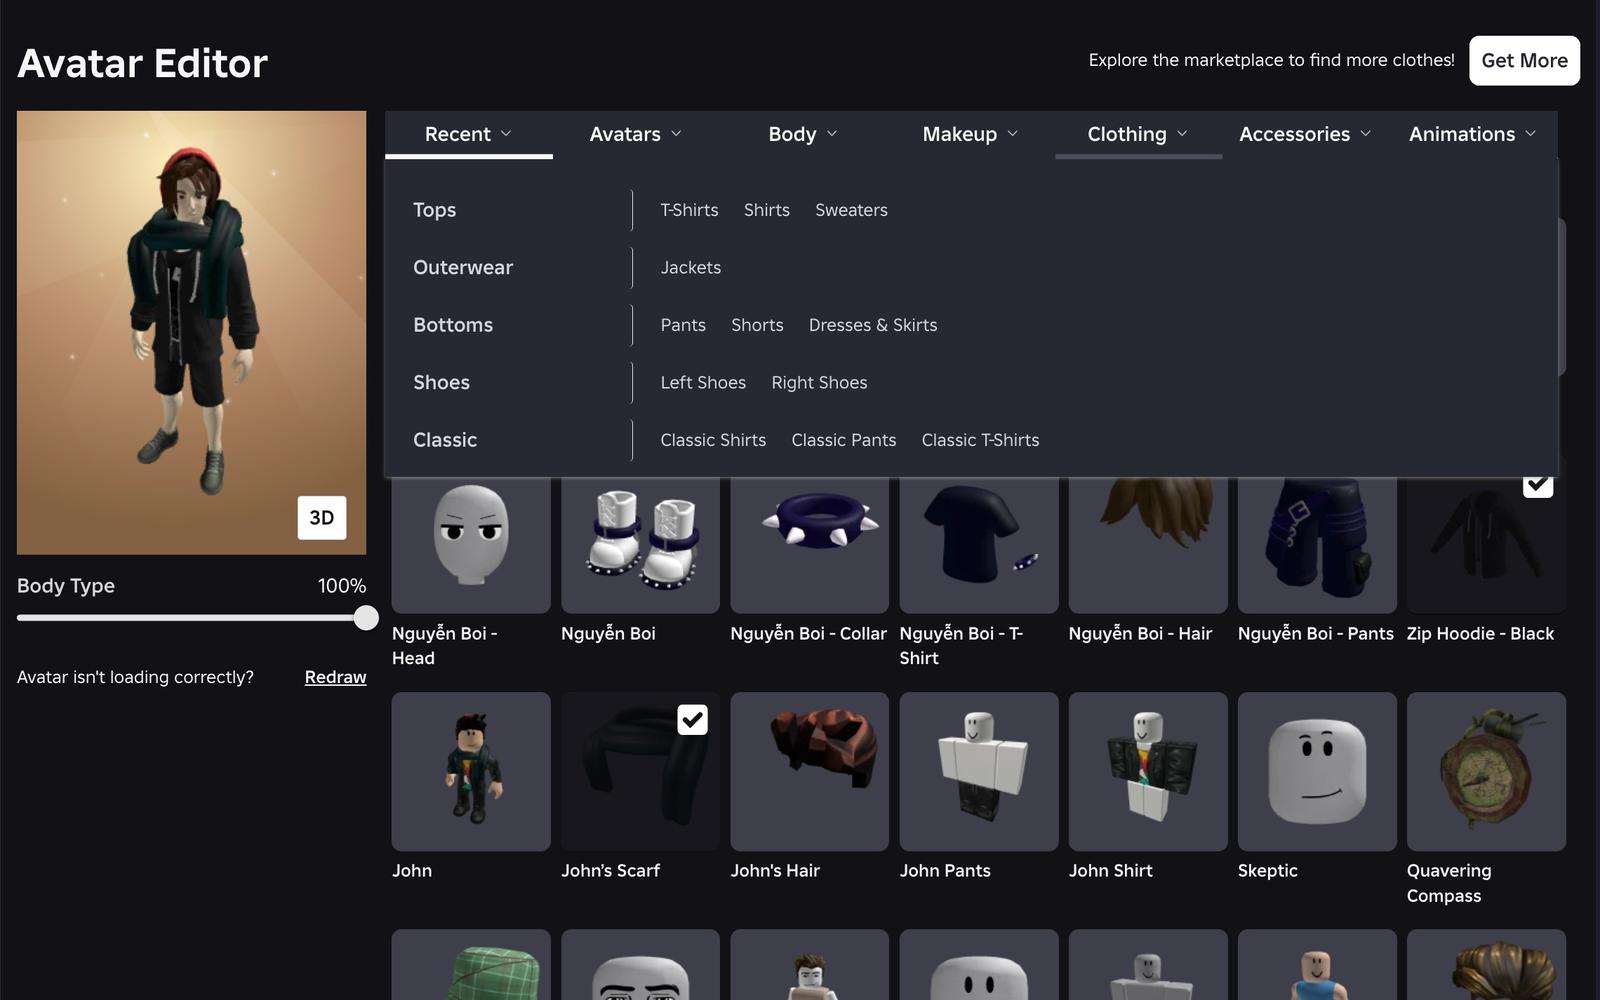Choose T-Shirts under Tops
Image resolution: width=1600 pixels, height=1000 pixels.
pyautogui.click(x=689, y=210)
